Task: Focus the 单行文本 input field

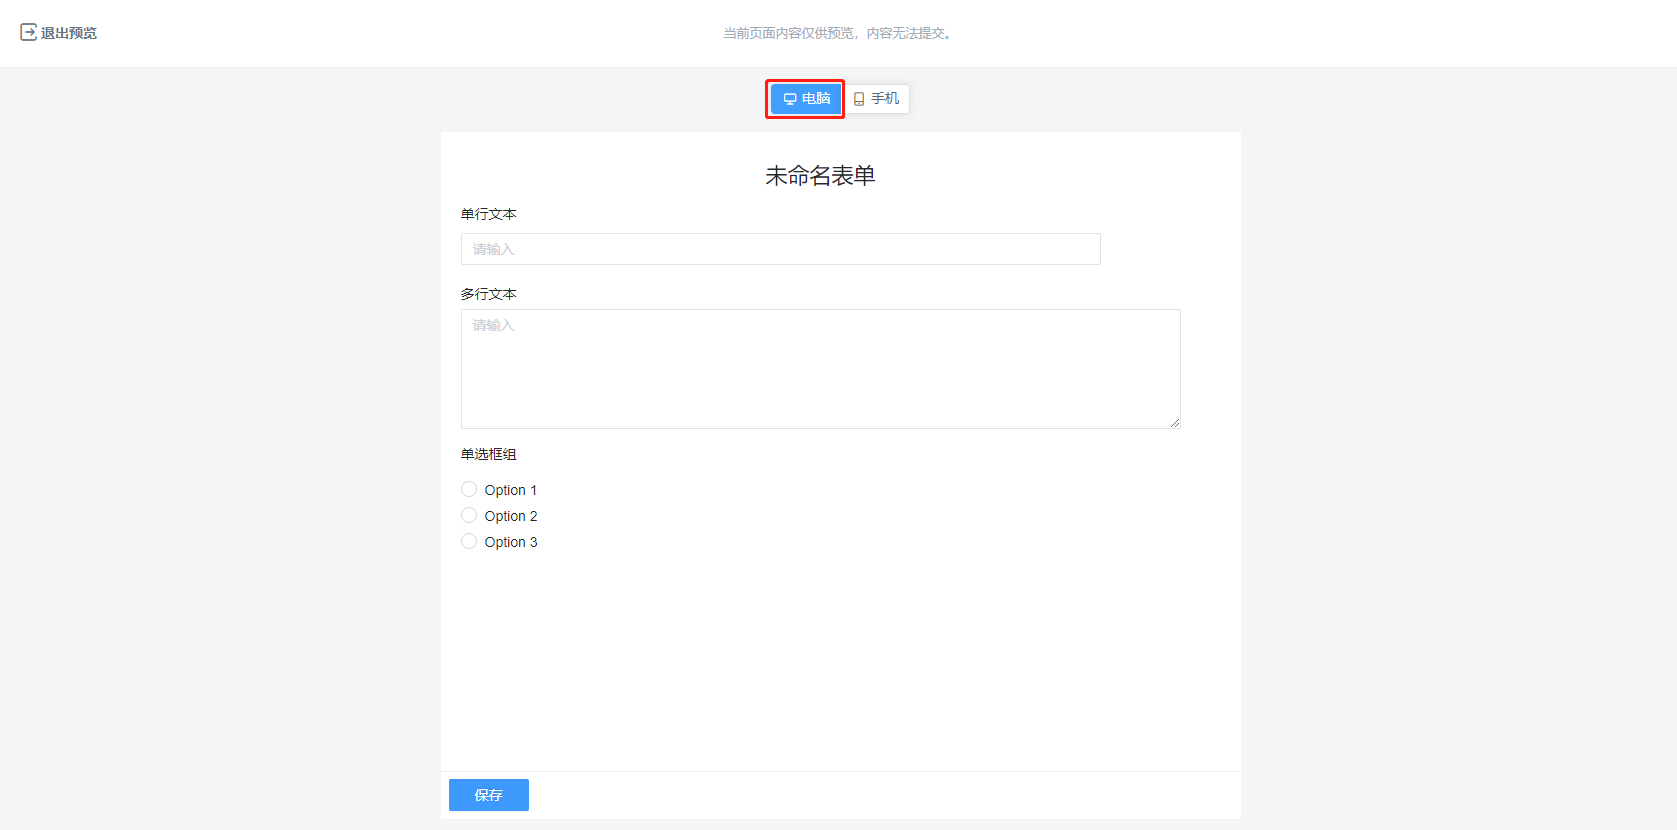Action: click(x=780, y=249)
